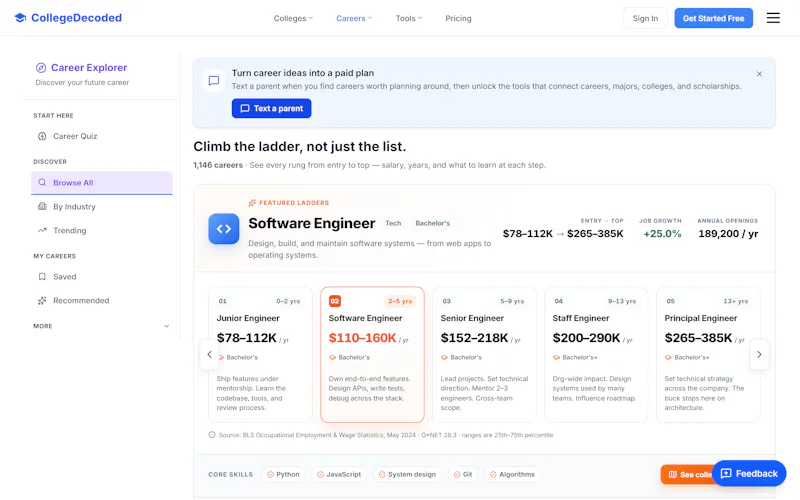Expand the MORE sidebar section
This screenshot has height=500, width=800.
102,326
